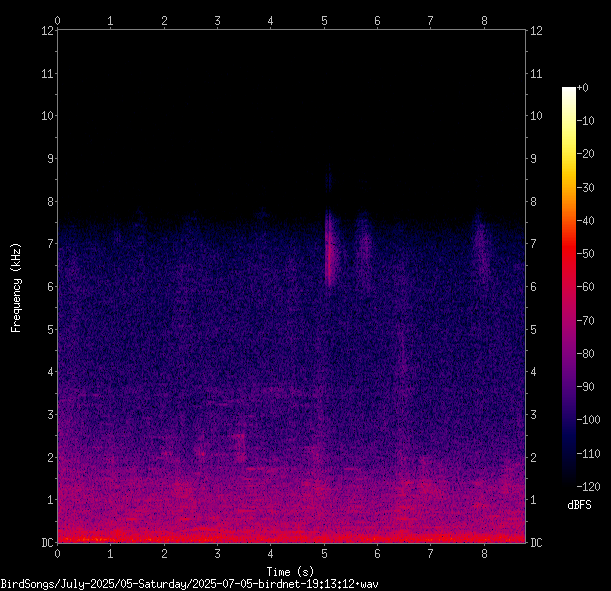Click the right axis DC label
The image size is (611, 591).
pos(536,542)
